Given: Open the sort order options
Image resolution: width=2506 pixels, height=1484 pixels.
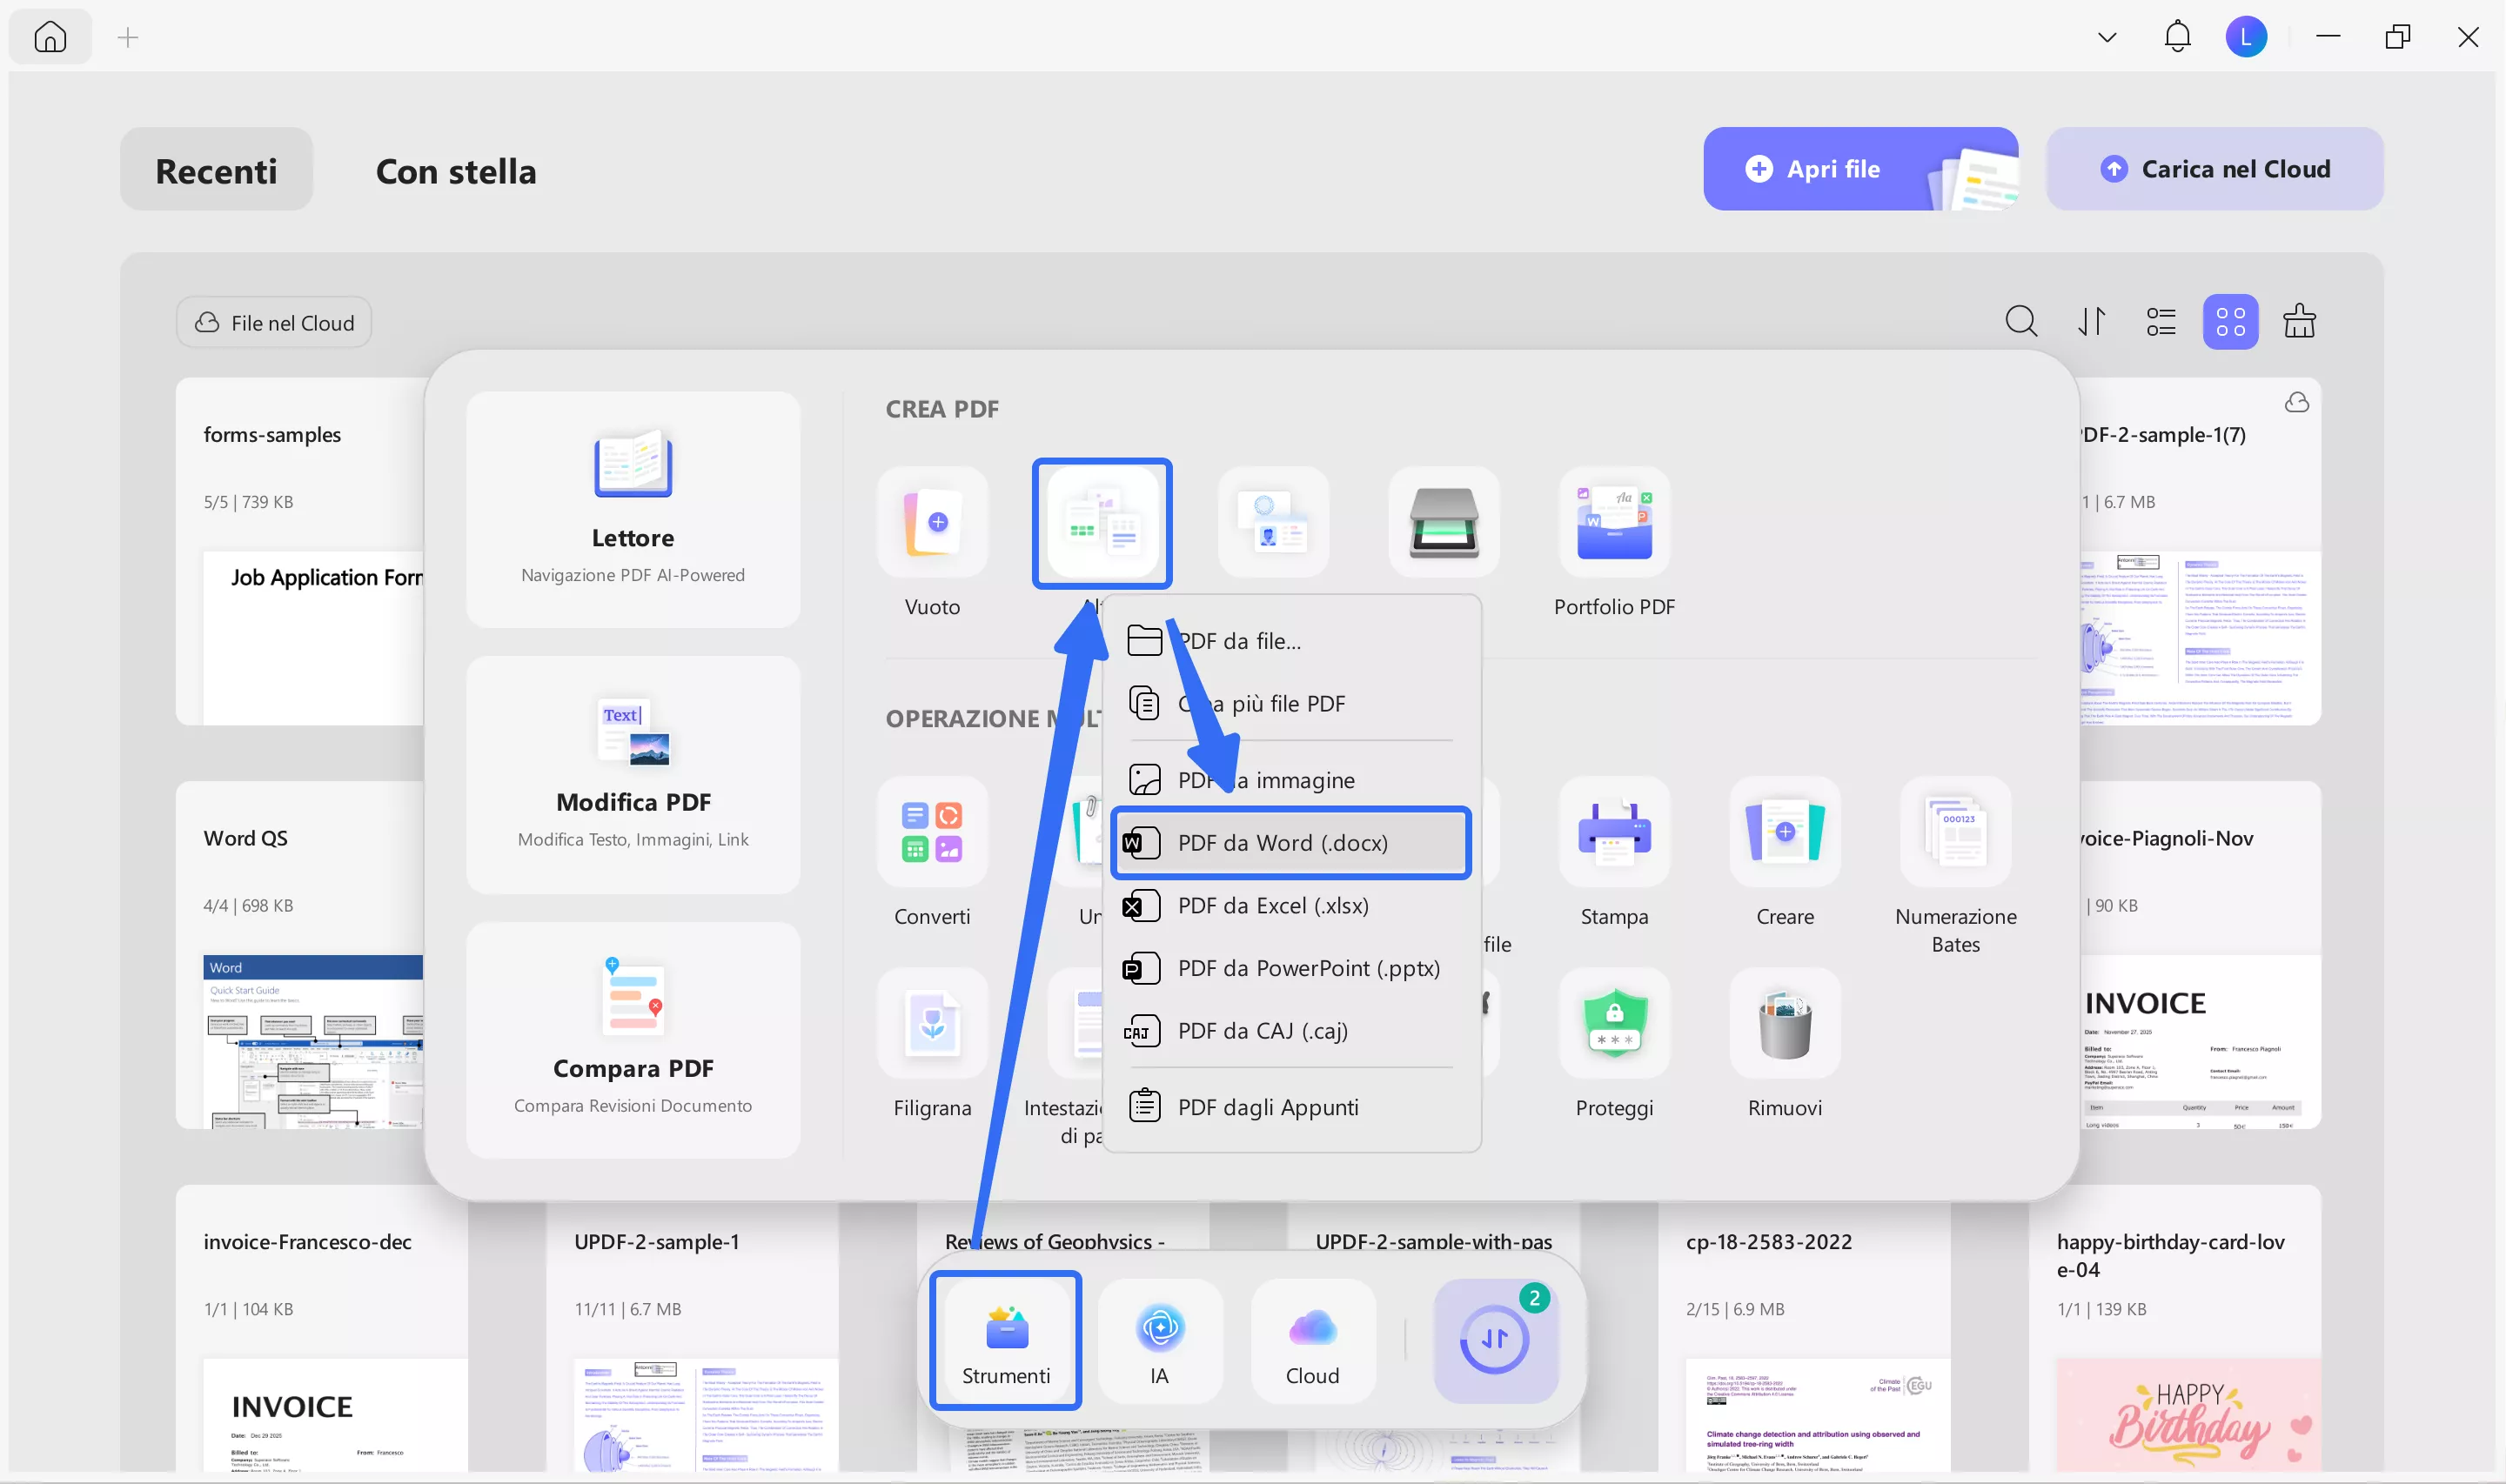Looking at the screenshot, I should coord(2091,322).
